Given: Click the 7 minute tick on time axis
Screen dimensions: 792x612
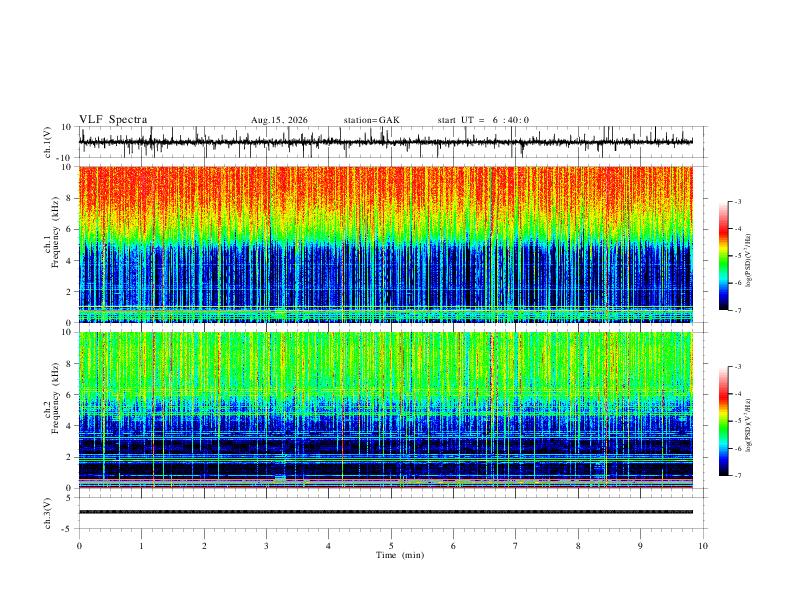Looking at the screenshot, I should click(x=516, y=546).
